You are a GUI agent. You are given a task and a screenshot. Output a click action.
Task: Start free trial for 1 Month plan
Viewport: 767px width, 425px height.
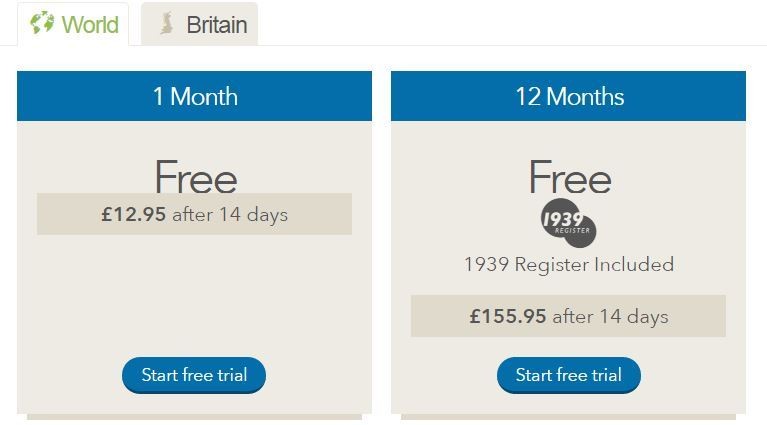click(x=194, y=375)
